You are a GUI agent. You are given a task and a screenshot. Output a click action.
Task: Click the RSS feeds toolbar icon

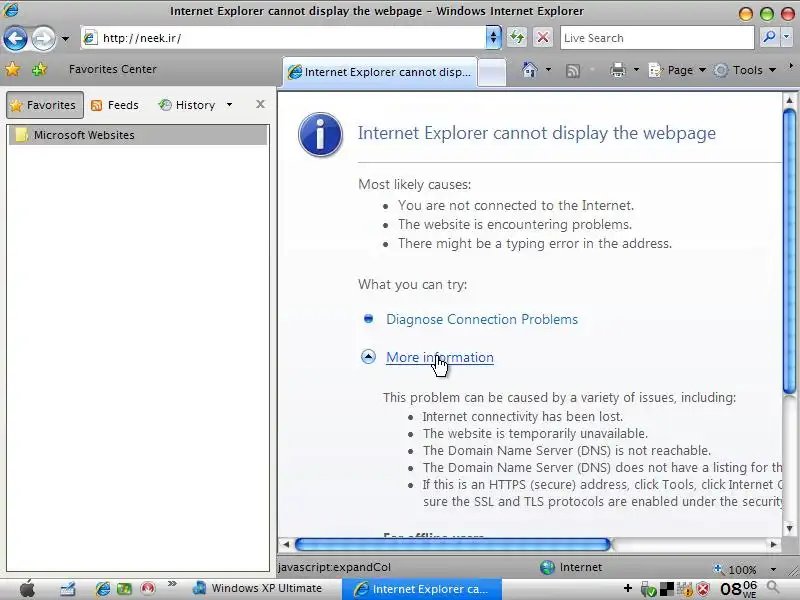pos(572,70)
